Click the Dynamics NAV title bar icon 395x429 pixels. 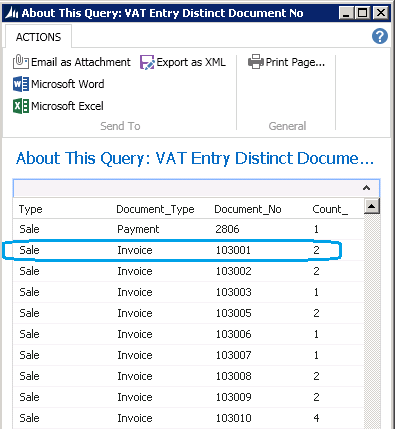click(12, 13)
